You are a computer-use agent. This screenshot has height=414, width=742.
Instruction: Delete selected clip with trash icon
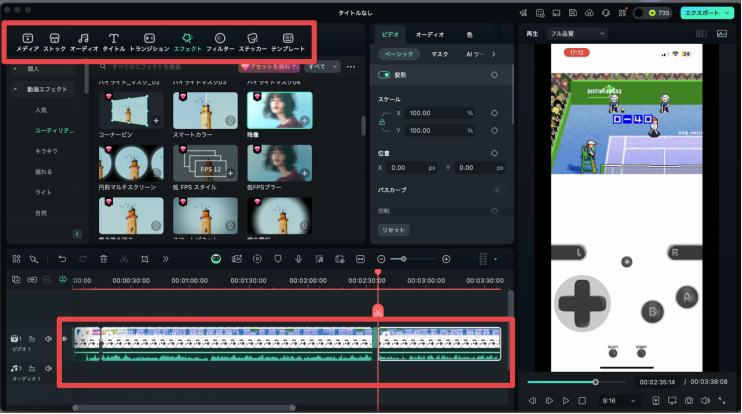[103, 259]
